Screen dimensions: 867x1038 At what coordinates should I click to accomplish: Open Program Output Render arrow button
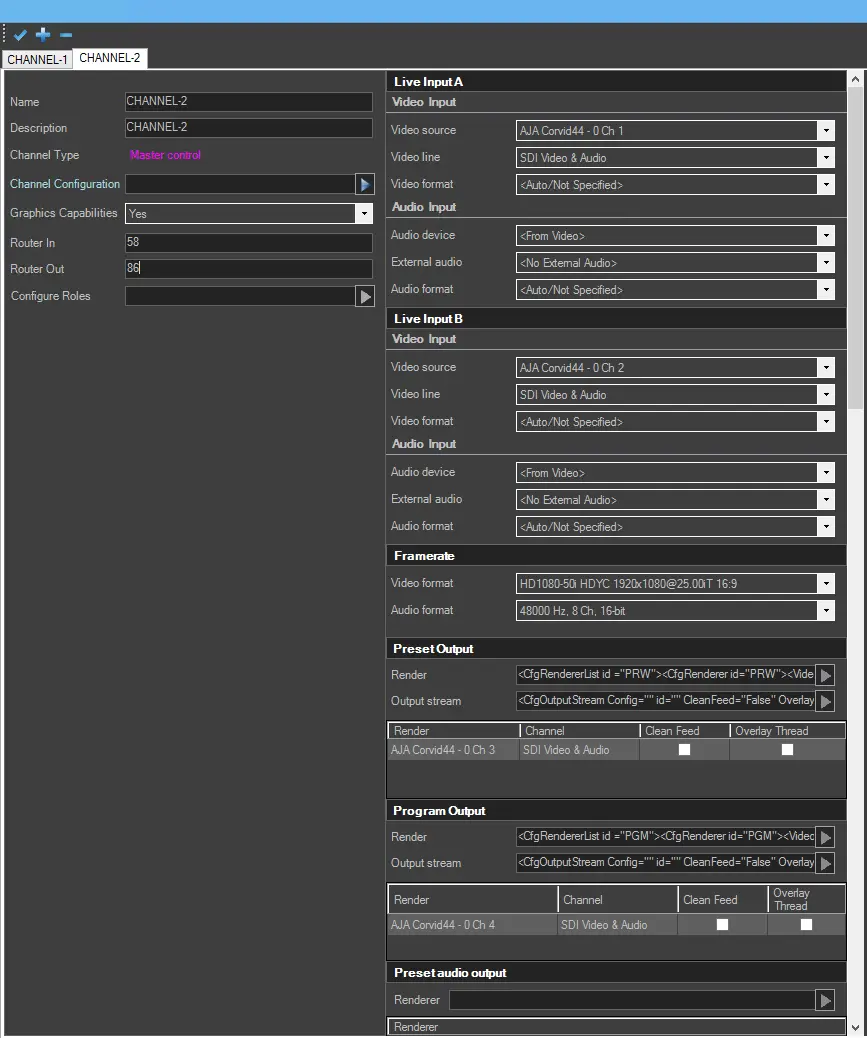826,837
